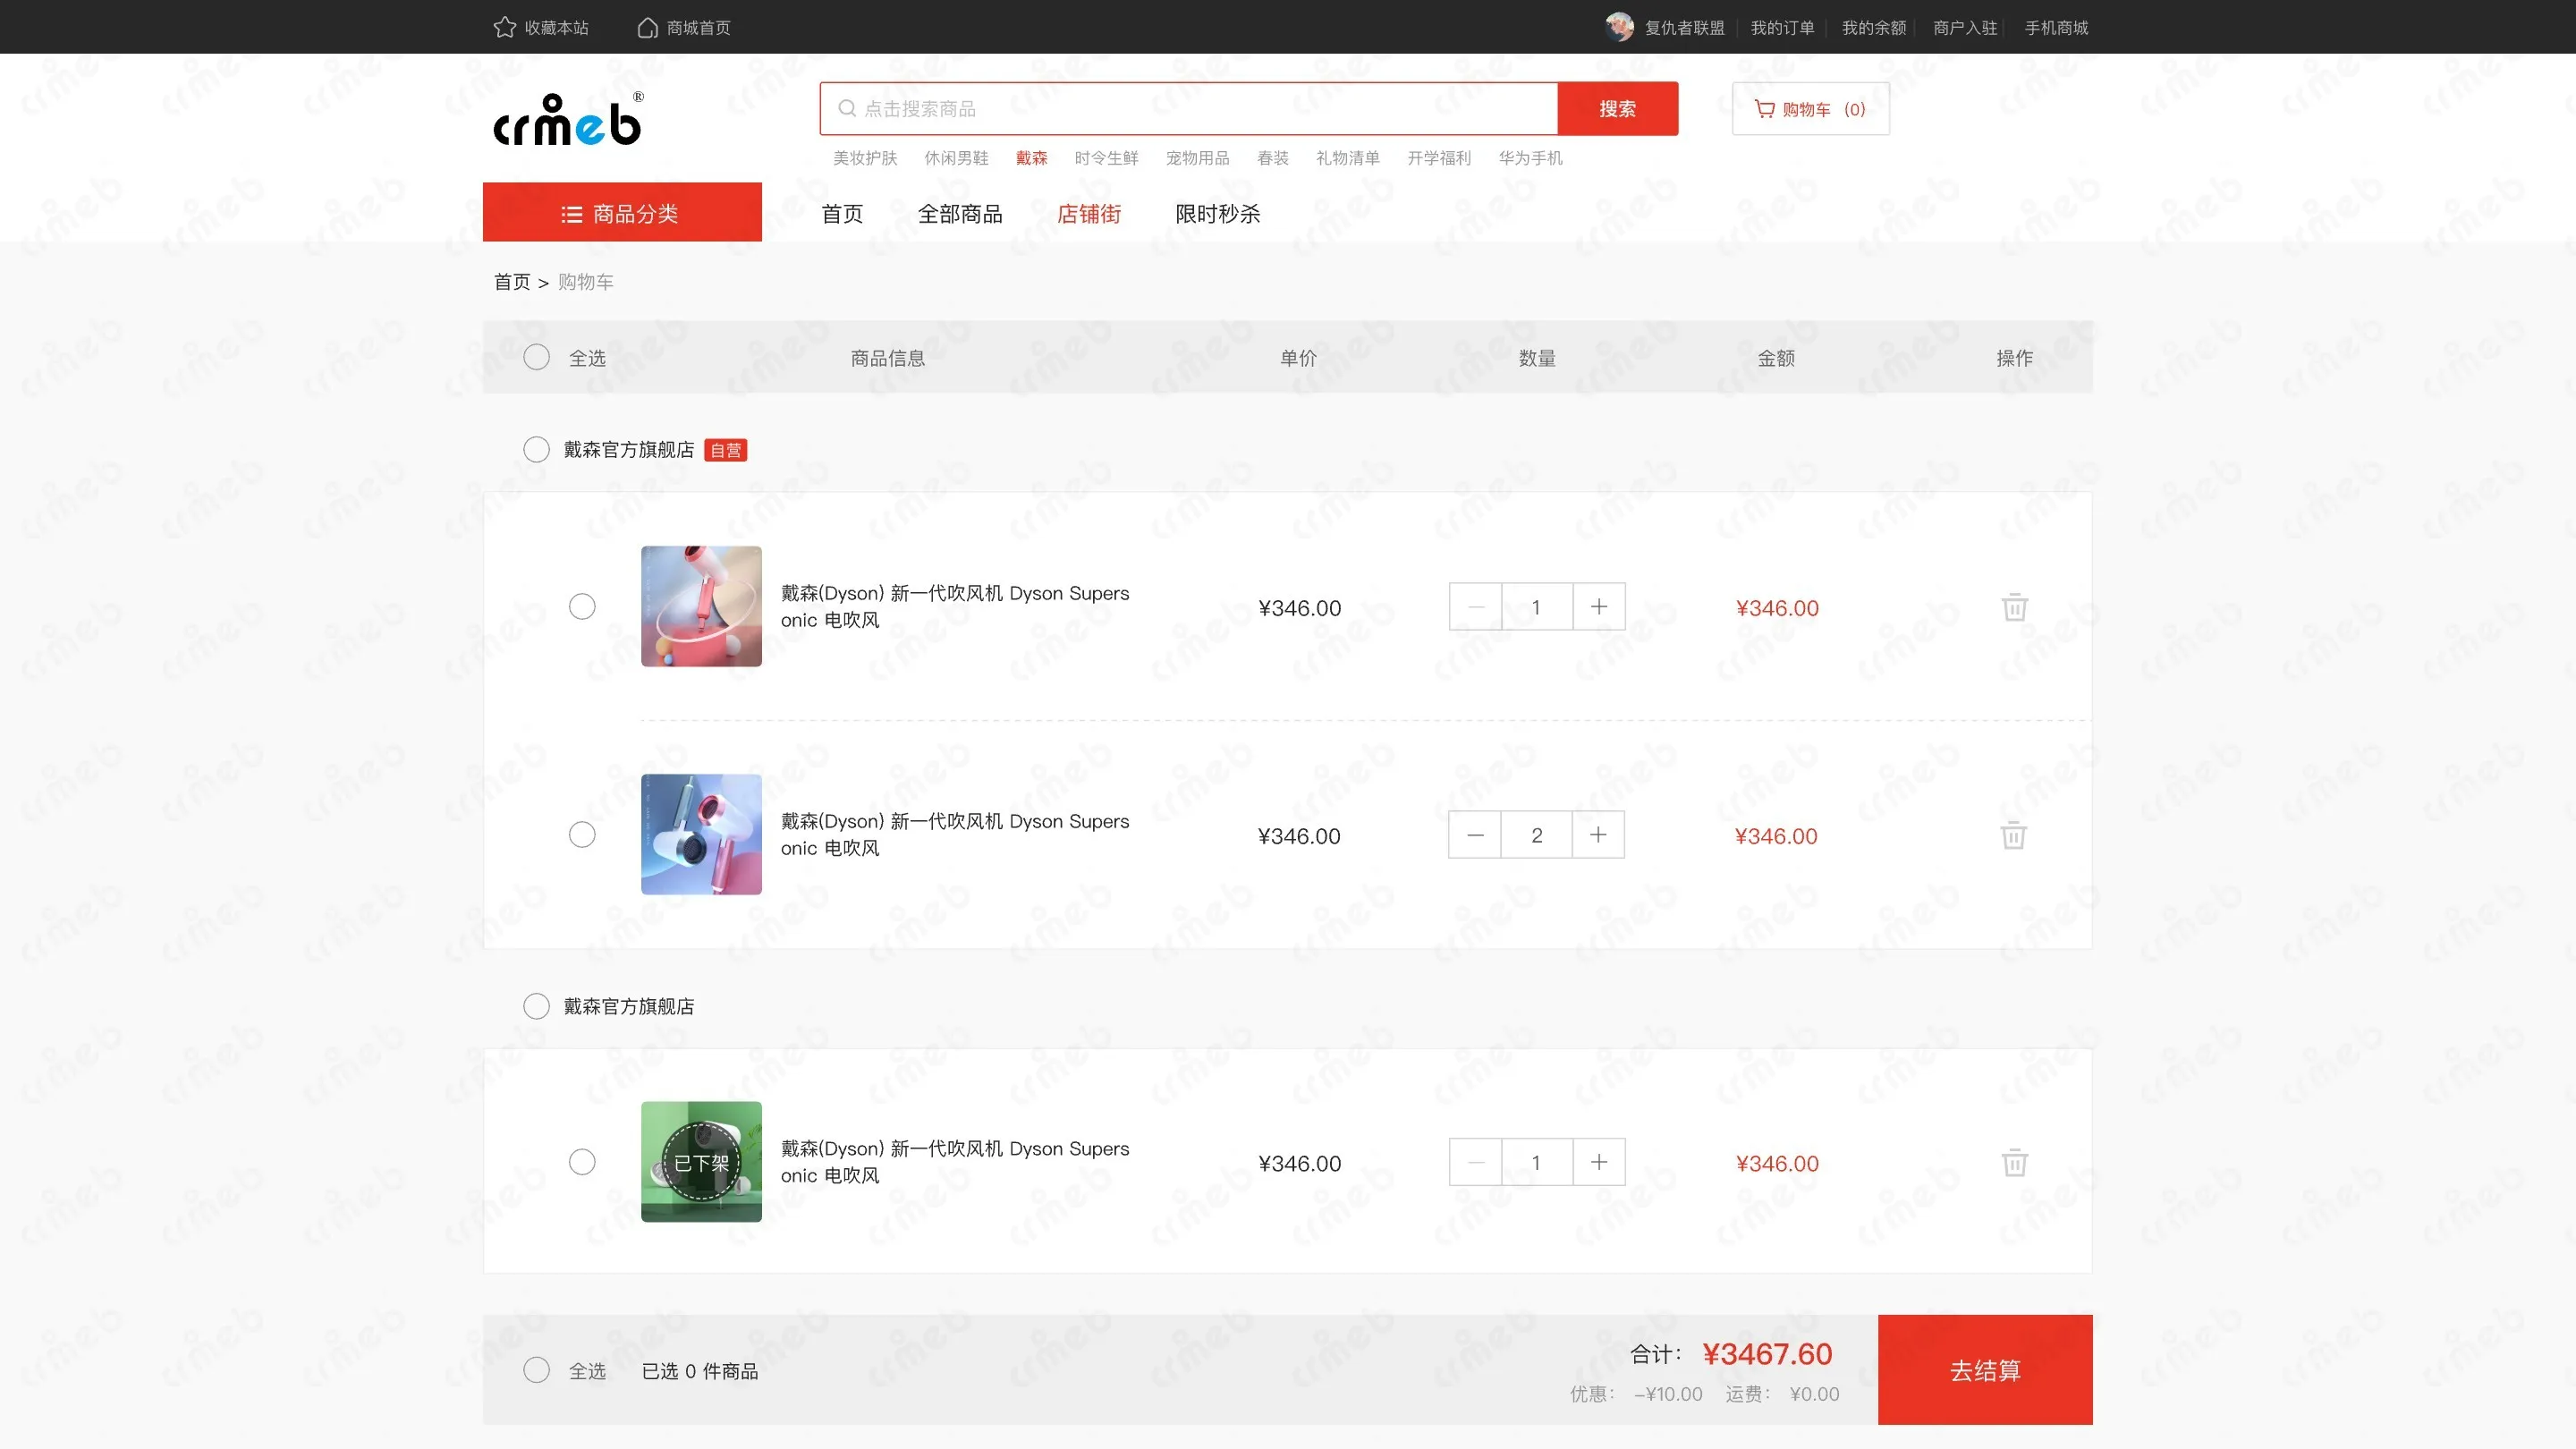Click the shipping fee value ¥0.00
The image size is (2576, 1449).
1814,1394
